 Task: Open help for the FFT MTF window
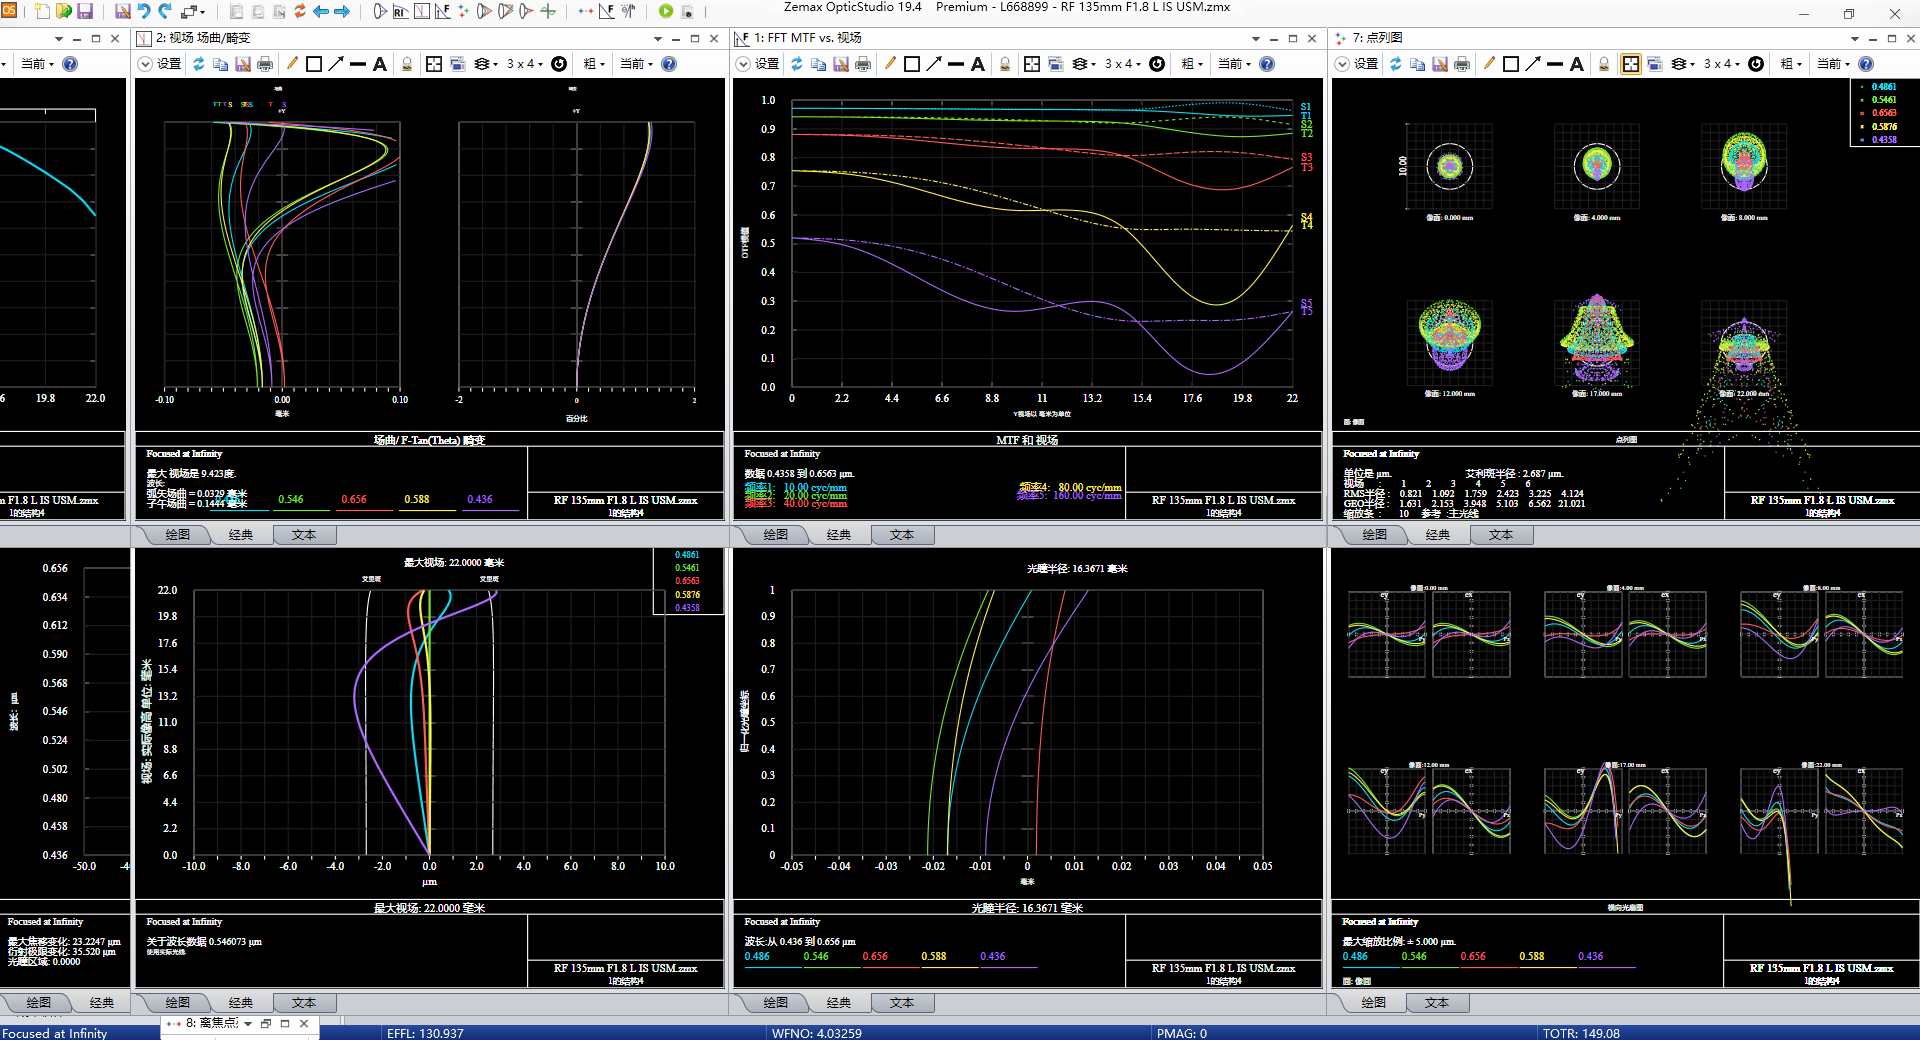[1267, 64]
